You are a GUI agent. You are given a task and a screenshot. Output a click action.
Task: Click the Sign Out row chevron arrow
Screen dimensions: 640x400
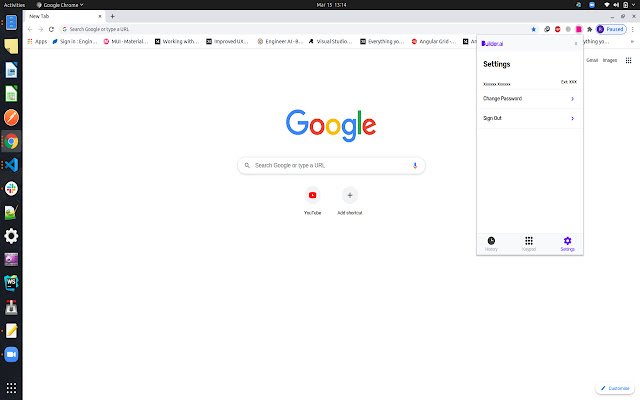[x=572, y=118]
